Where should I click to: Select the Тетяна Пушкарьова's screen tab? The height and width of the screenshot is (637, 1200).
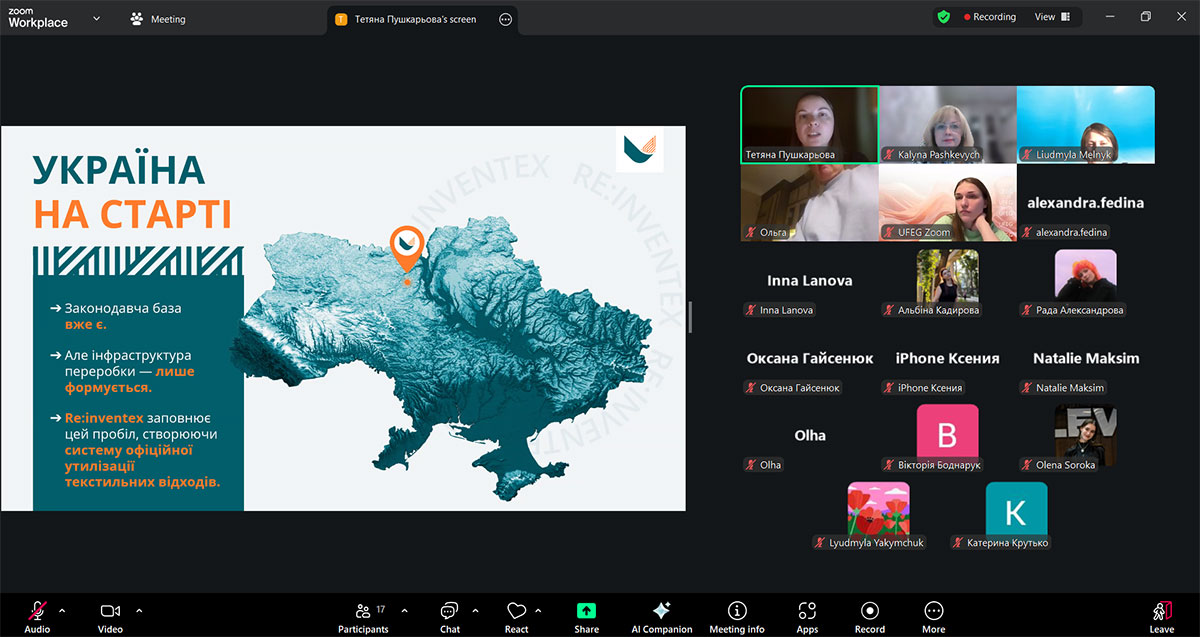pyautogui.click(x=415, y=19)
